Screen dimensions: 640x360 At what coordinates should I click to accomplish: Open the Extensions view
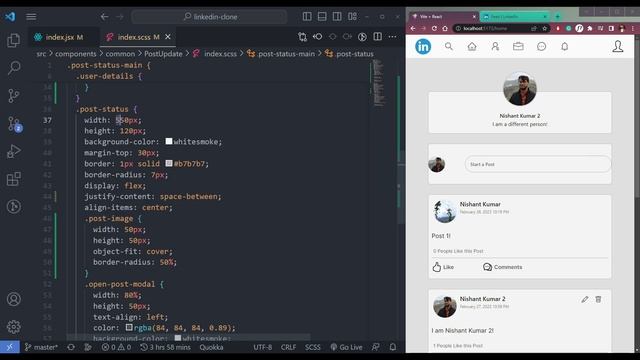point(13,179)
